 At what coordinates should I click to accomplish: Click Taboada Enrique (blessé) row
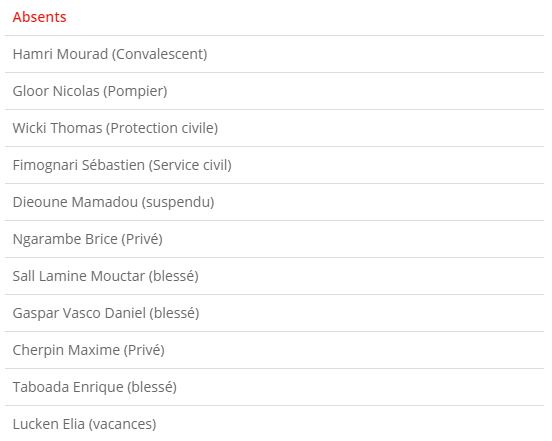(x=274, y=387)
